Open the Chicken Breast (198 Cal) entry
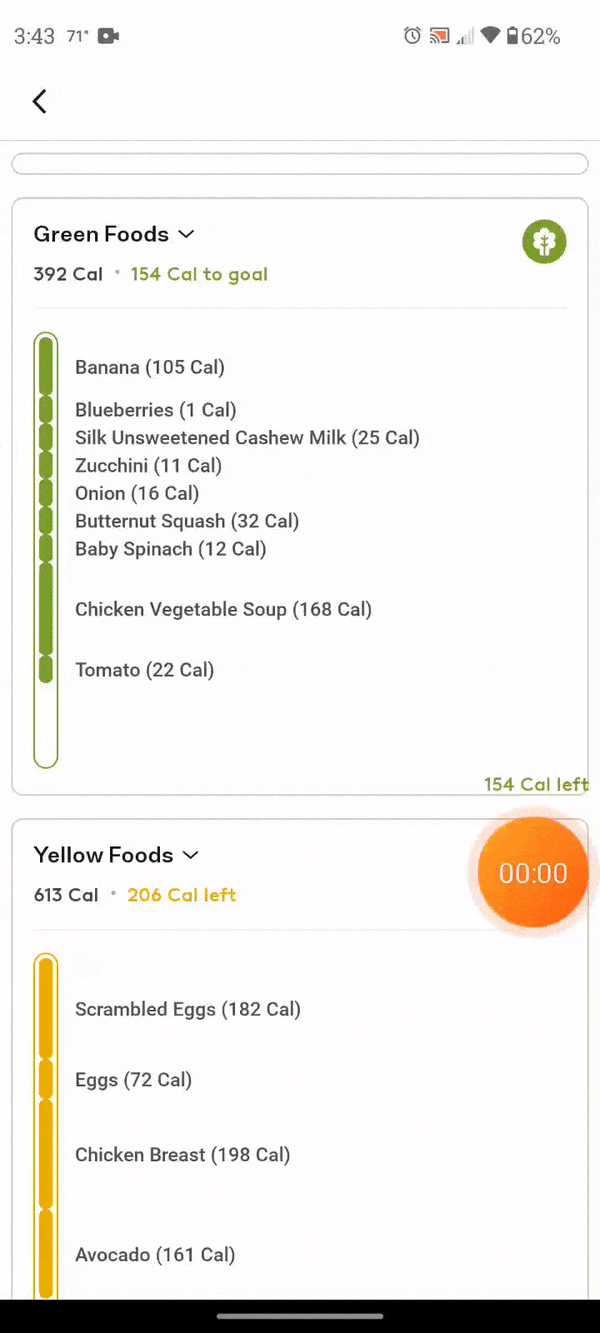 (183, 1154)
